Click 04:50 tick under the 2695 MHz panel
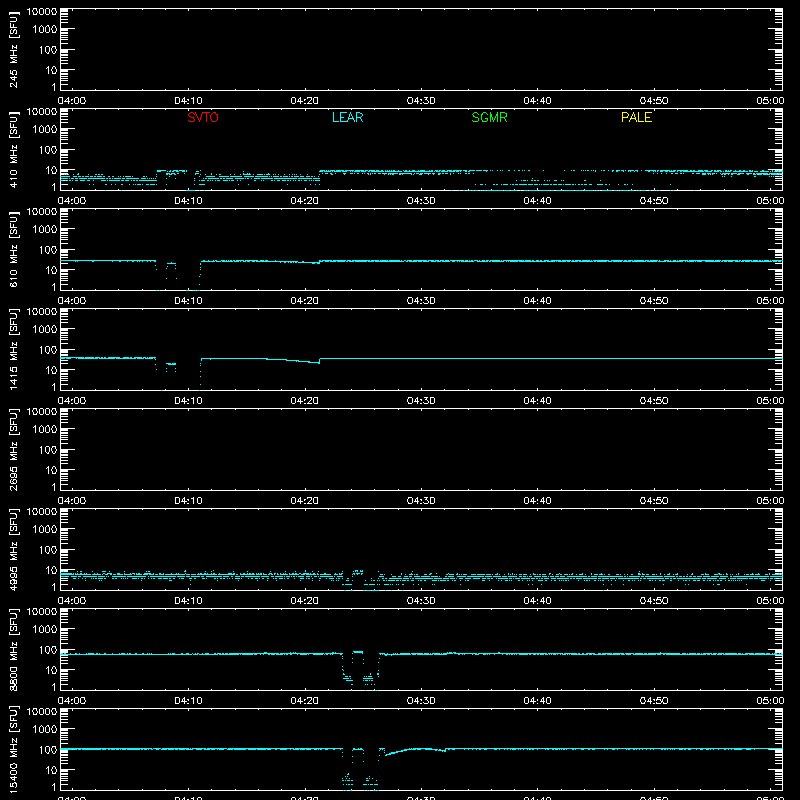800x800 pixels. coord(654,501)
